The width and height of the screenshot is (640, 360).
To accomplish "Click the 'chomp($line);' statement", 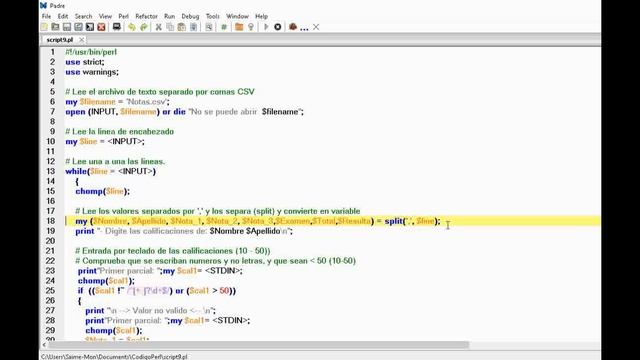I will click(102, 191).
